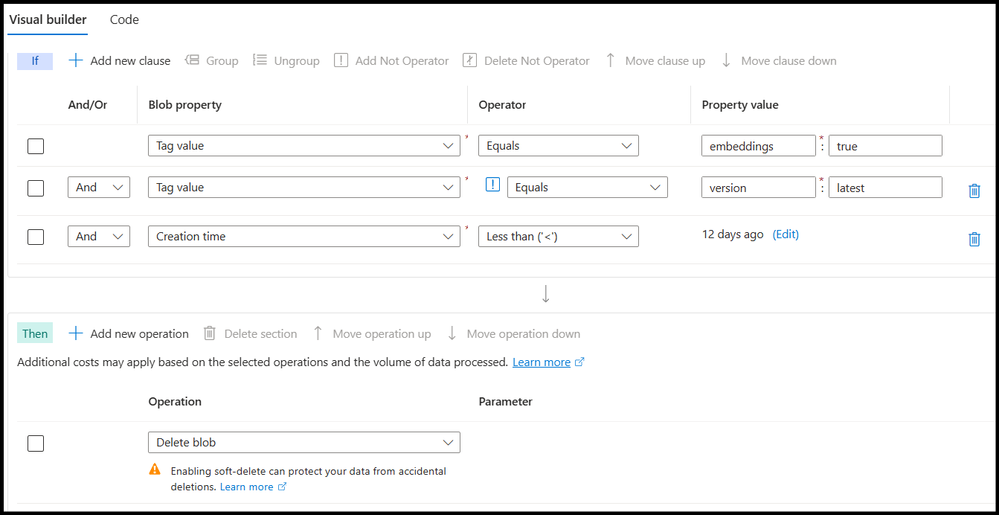Open Learn more link about additional costs
The width and height of the screenshot is (999, 515).
[x=541, y=362]
